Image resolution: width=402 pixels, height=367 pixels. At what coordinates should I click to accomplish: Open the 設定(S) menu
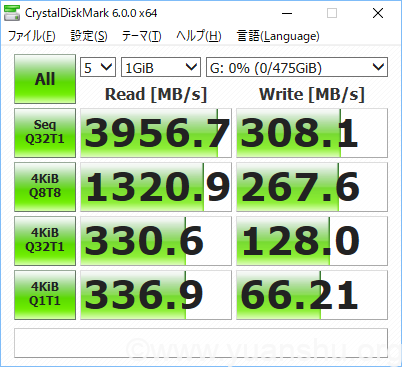click(x=89, y=36)
